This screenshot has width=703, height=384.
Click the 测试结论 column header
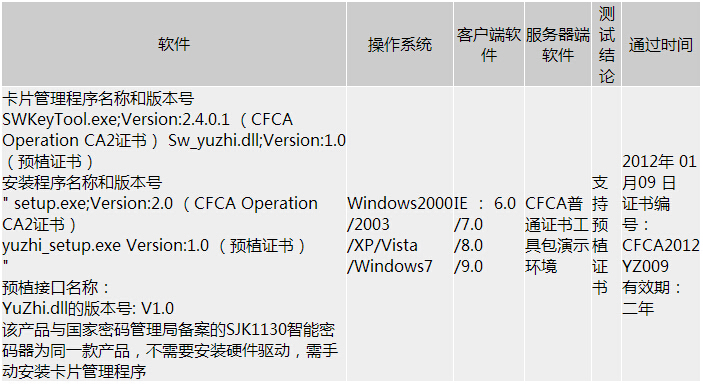coord(606,44)
